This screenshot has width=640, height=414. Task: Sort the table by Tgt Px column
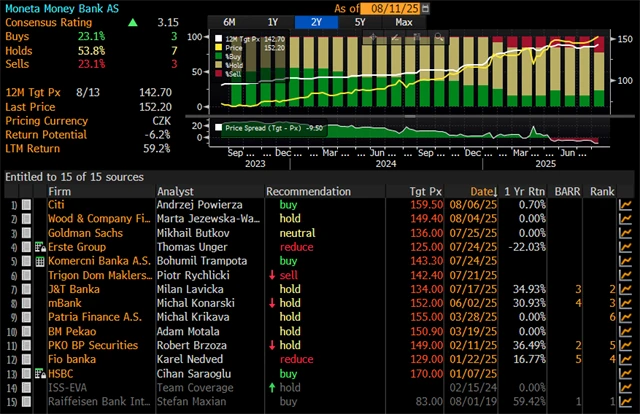click(425, 190)
